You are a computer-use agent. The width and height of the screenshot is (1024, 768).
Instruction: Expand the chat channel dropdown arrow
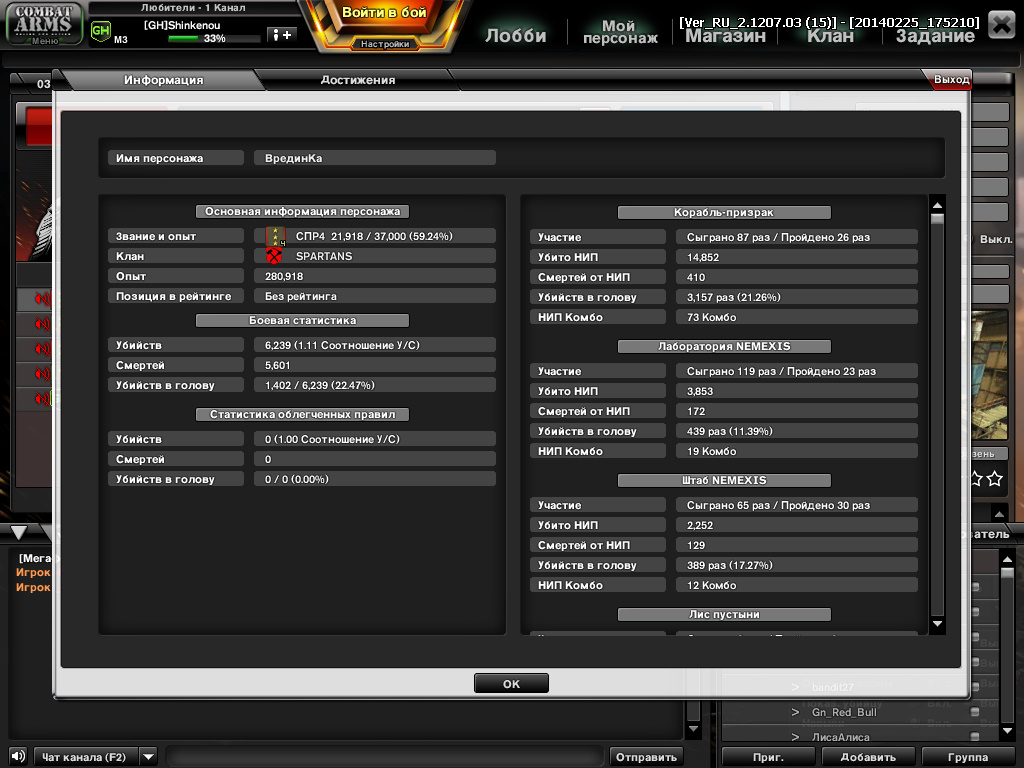[x=149, y=757]
